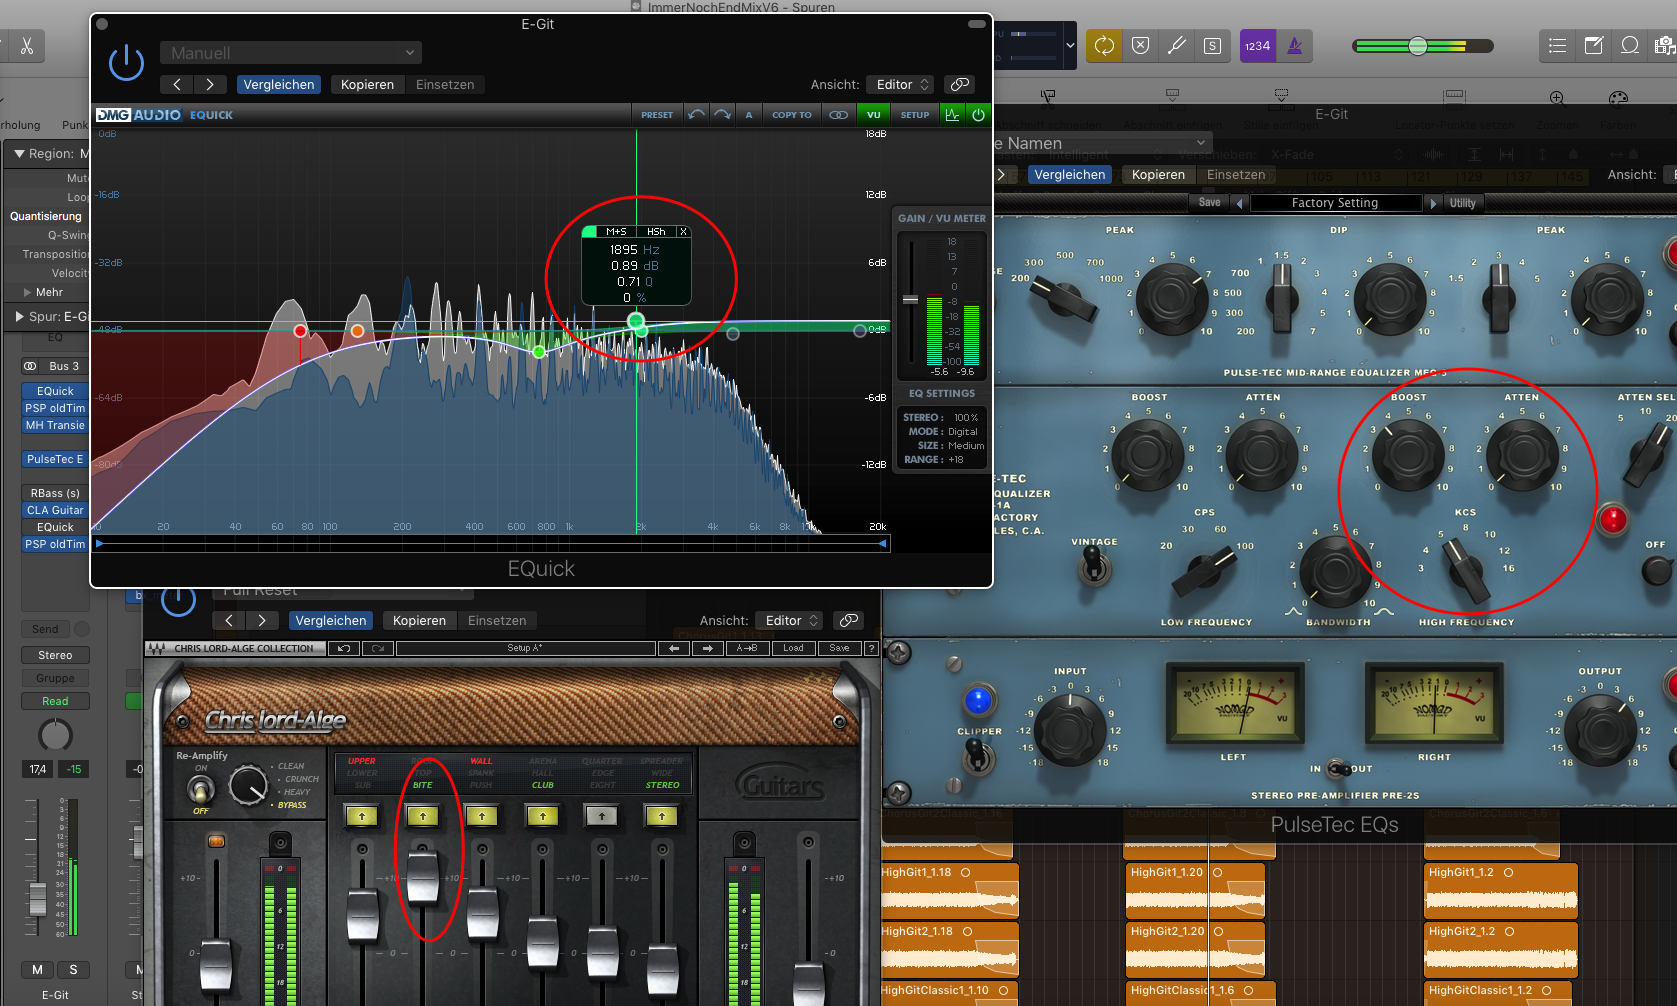This screenshot has height=1006, width=1677.
Task: Select the A state button in EQuick
Action: pyautogui.click(x=749, y=115)
